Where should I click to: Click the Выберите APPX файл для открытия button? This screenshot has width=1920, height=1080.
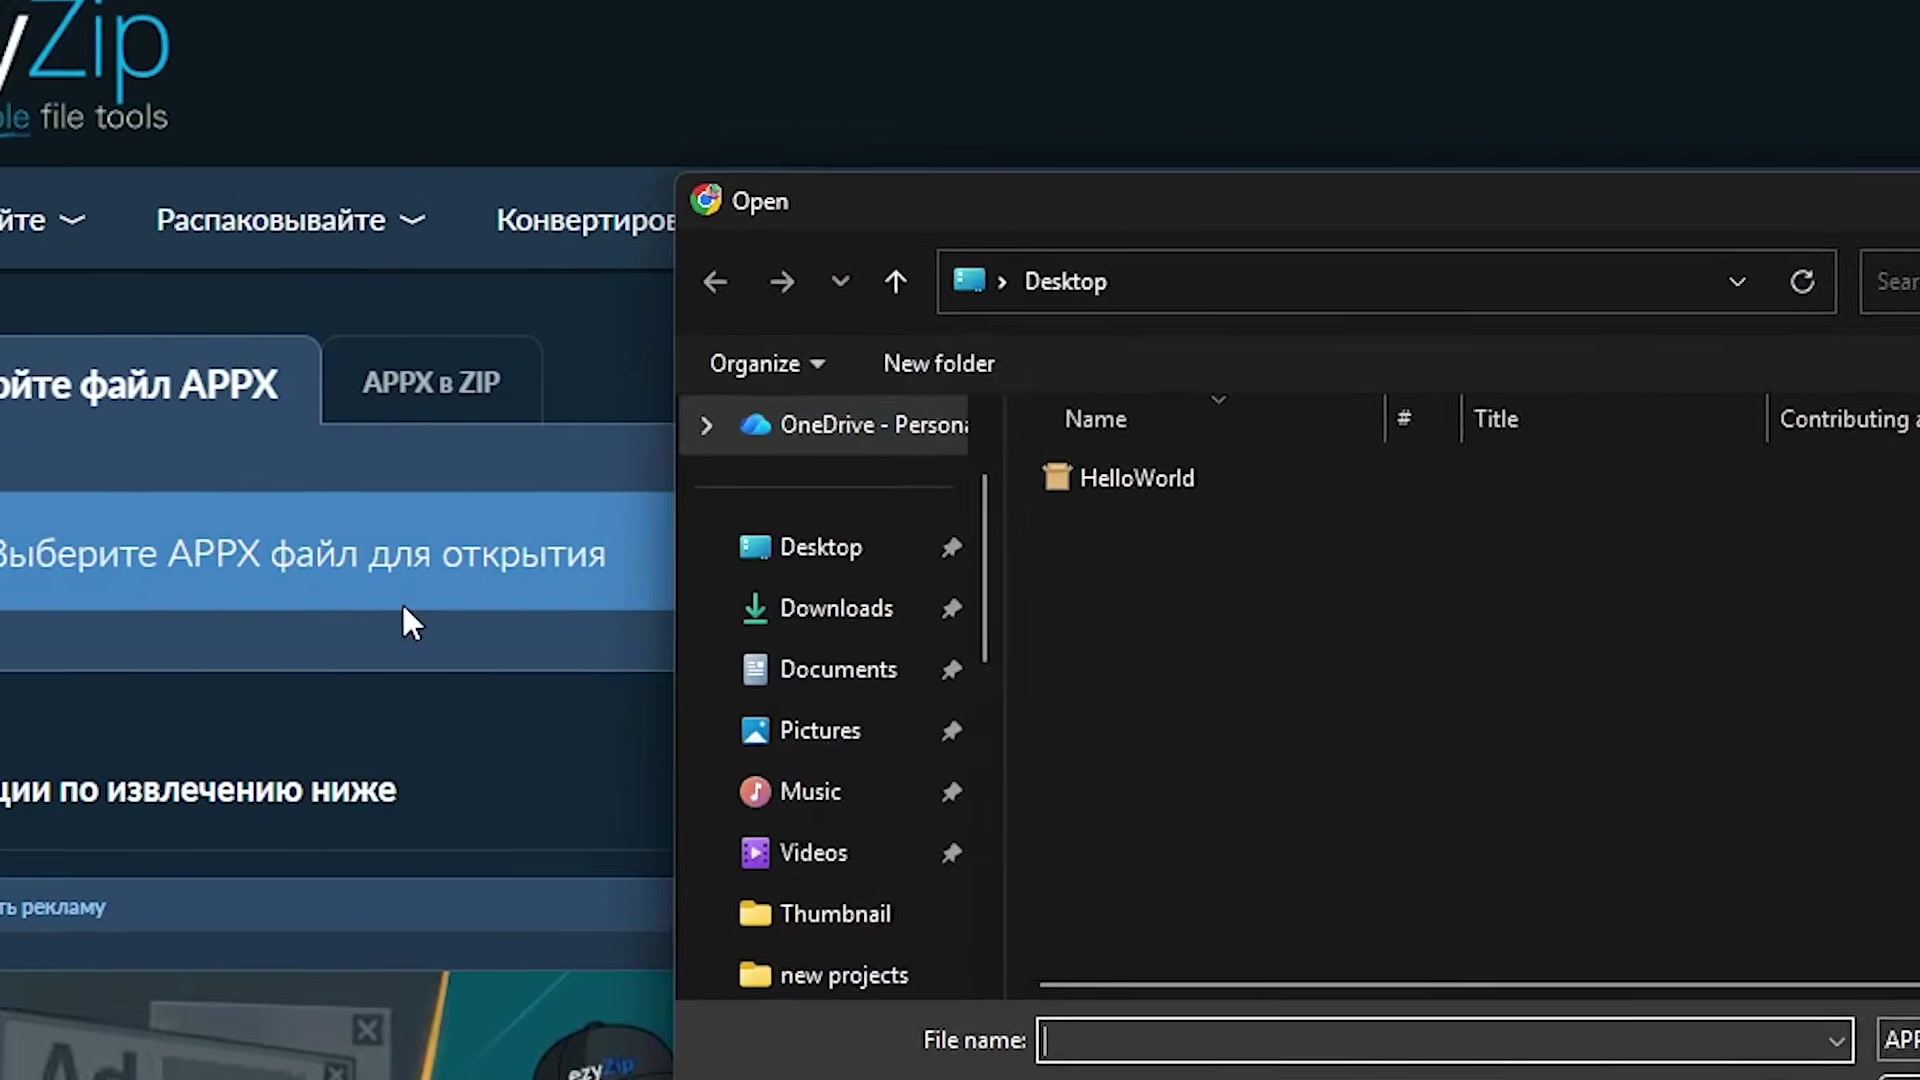(337, 552)
